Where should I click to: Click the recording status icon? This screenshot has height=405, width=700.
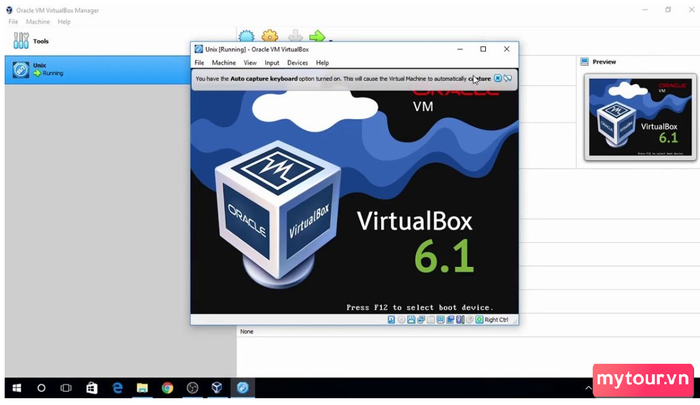pos(460,320)
